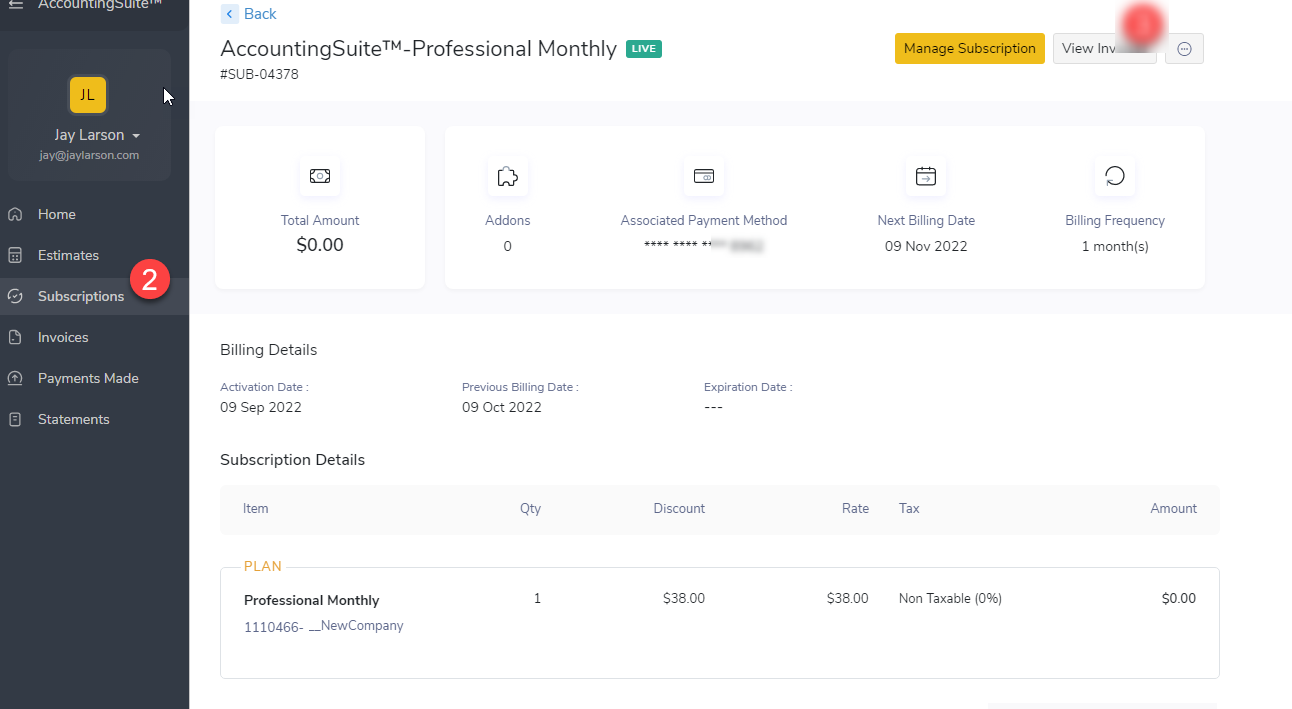The image size is (1292, 709).
Task: Select the Addons puzzle icon
Action: pos(507,176)
